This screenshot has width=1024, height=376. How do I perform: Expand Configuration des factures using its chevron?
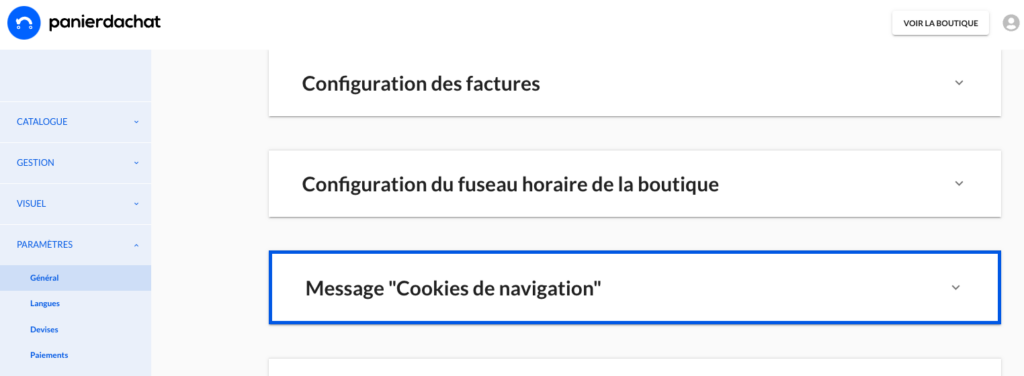point(959,83)
